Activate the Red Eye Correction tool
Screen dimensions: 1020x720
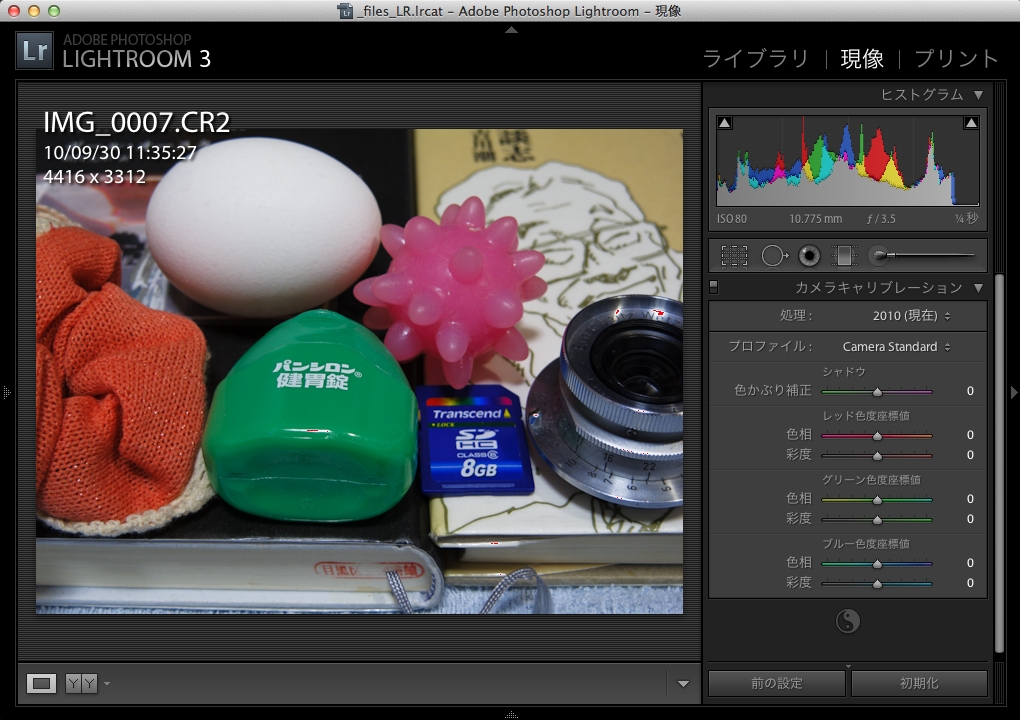click(x=809, y=256)
